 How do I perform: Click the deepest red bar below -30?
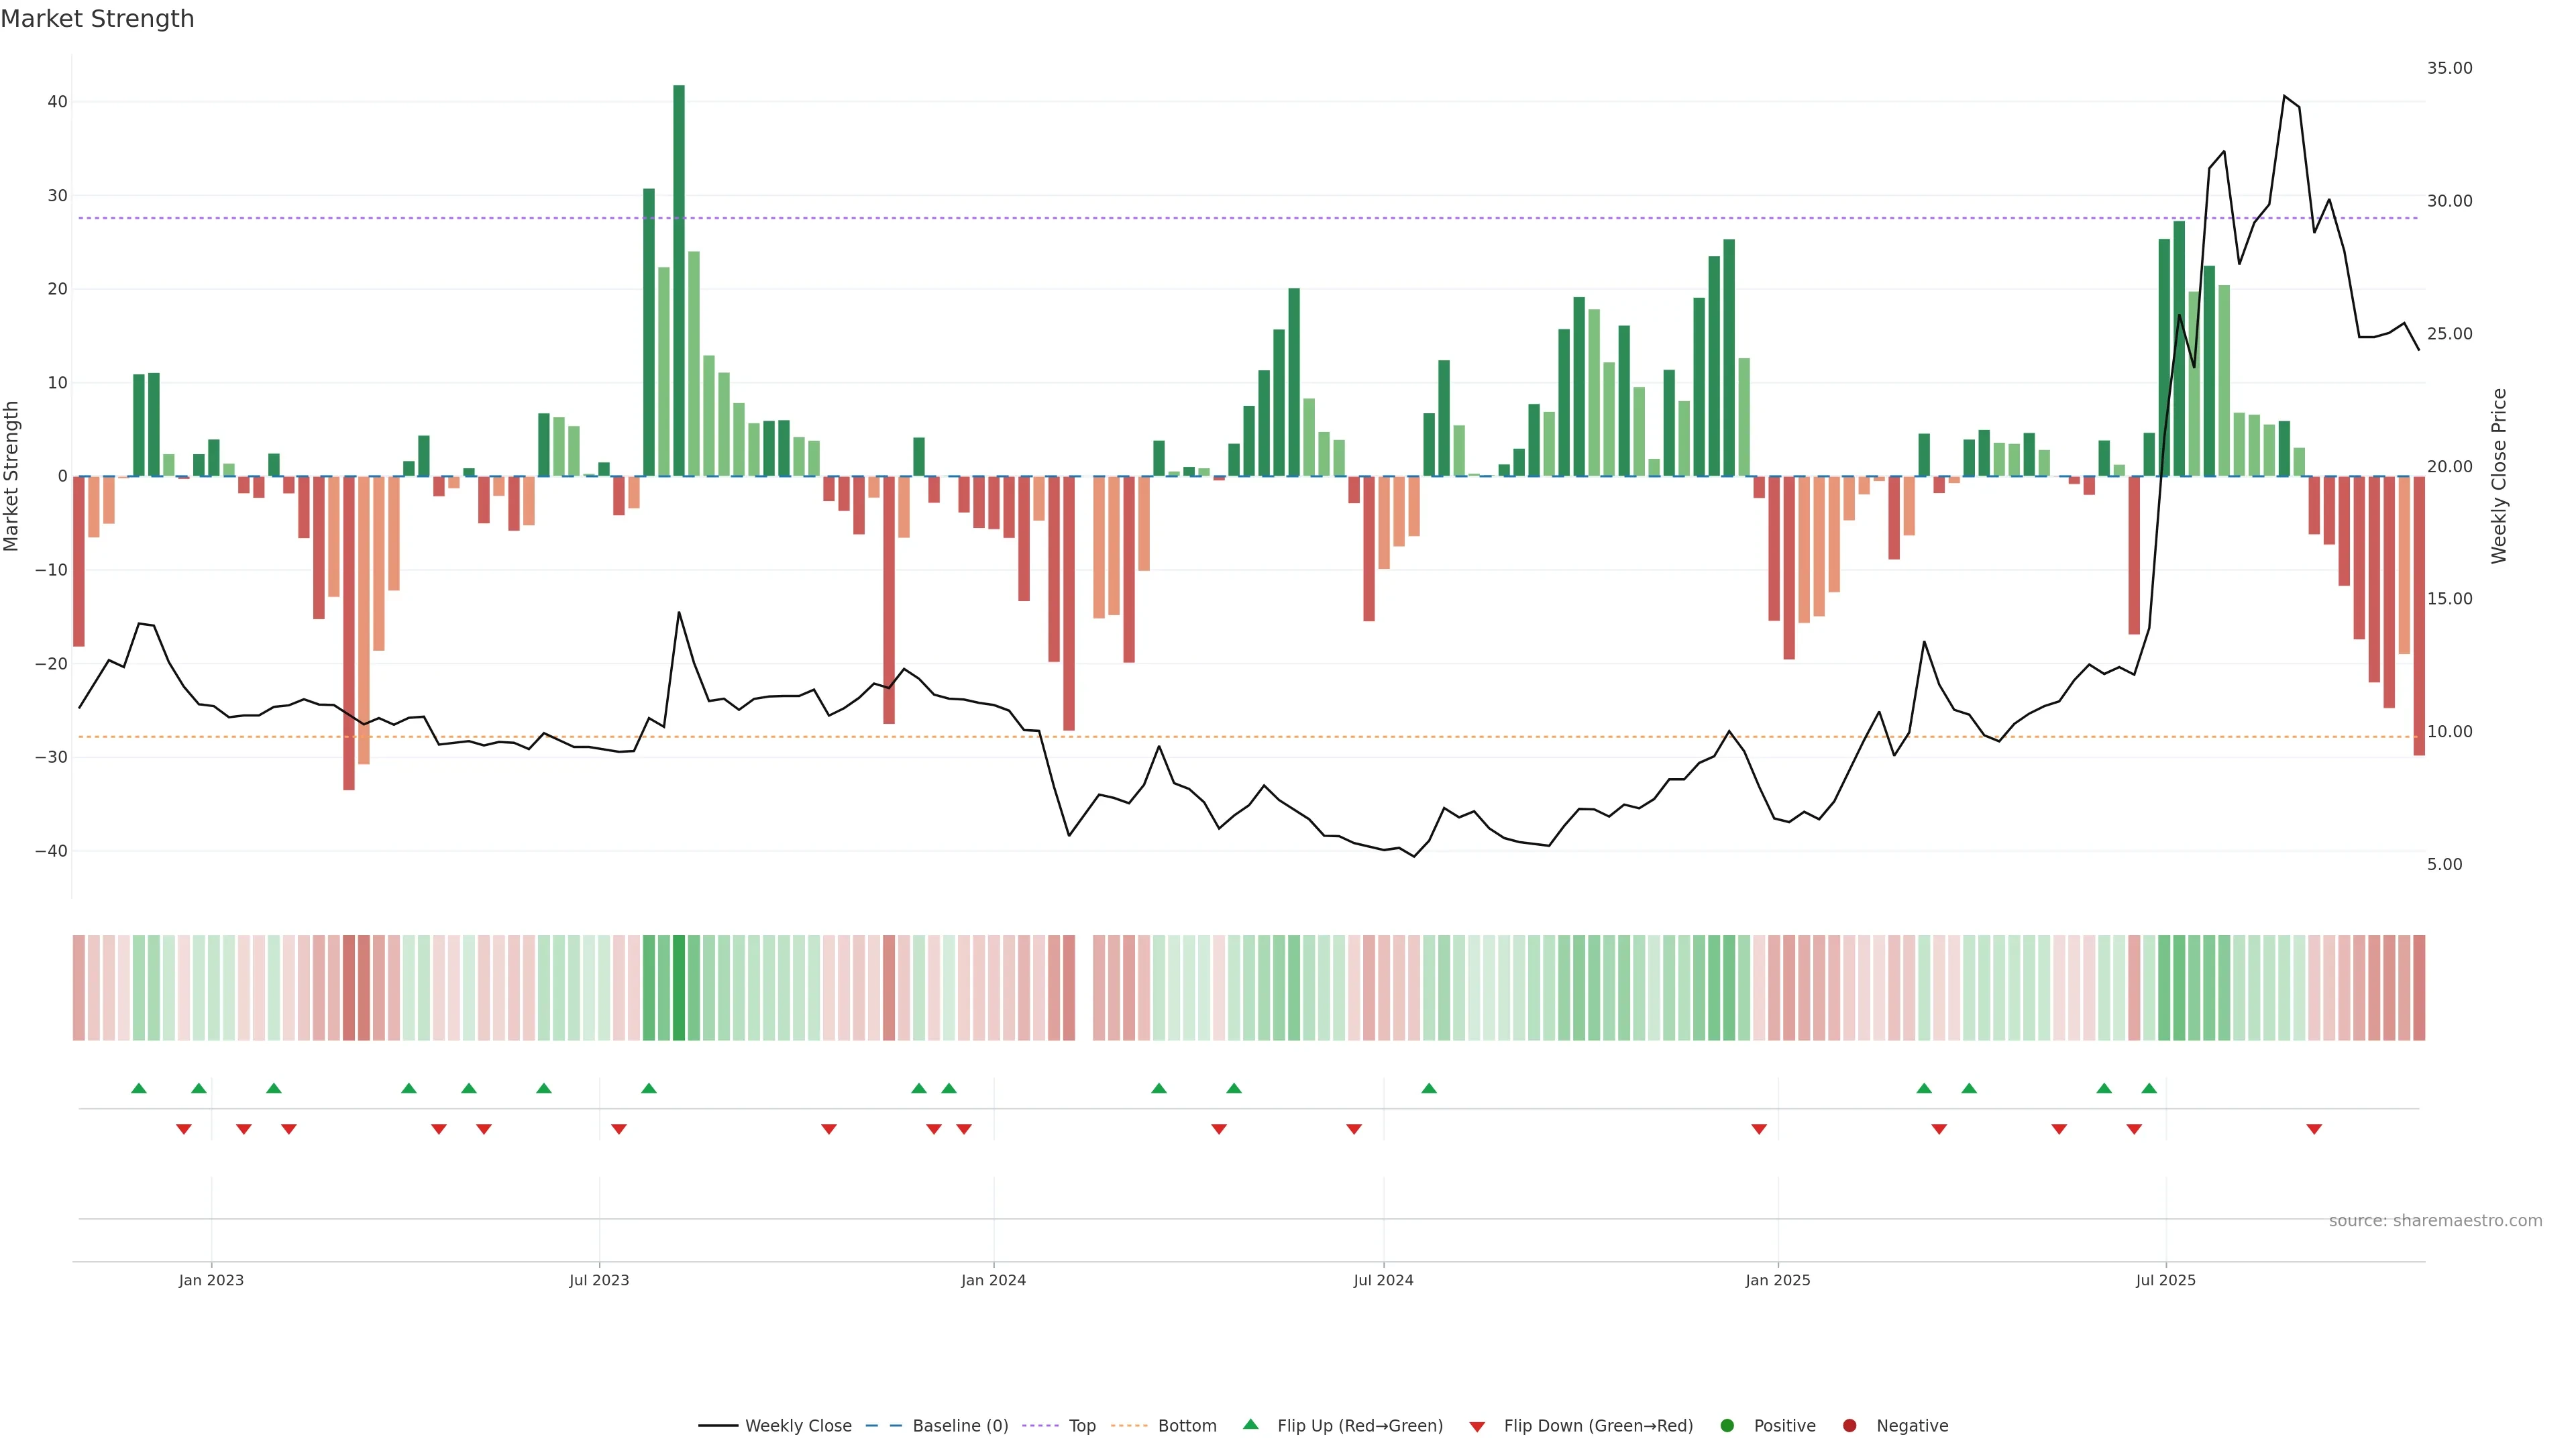point(349,632)
